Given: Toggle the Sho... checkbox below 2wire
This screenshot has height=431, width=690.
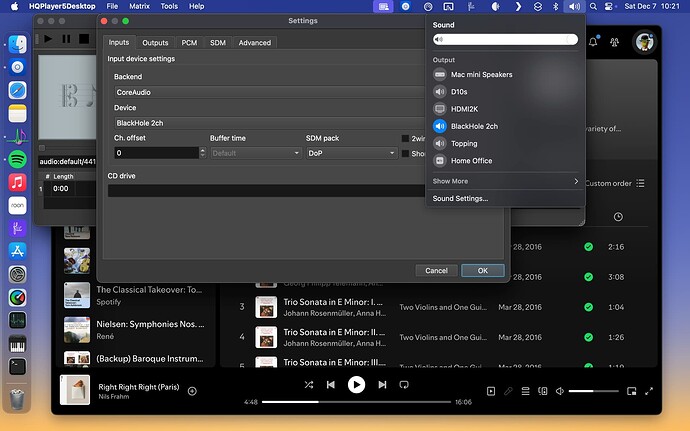Looking at the screenshot, I should pos(405,154).
